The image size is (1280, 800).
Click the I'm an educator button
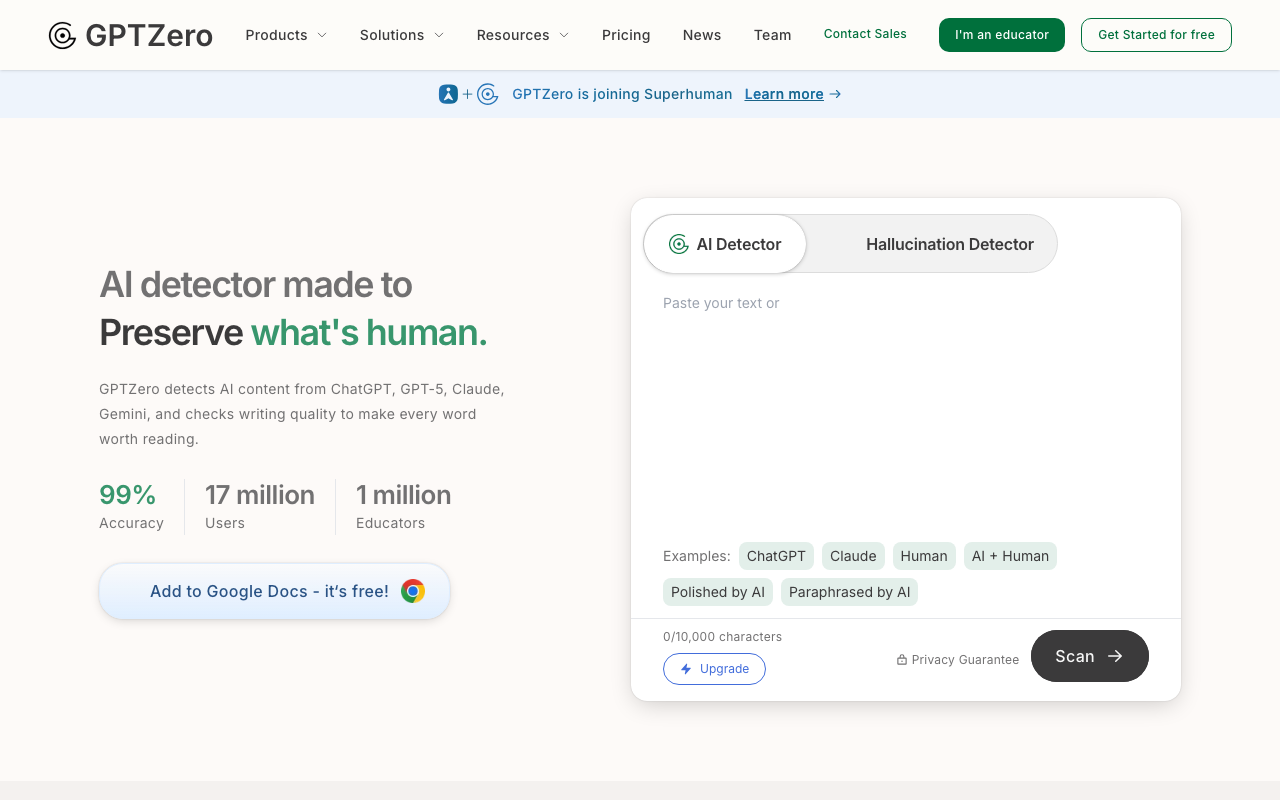(1002, 35)
